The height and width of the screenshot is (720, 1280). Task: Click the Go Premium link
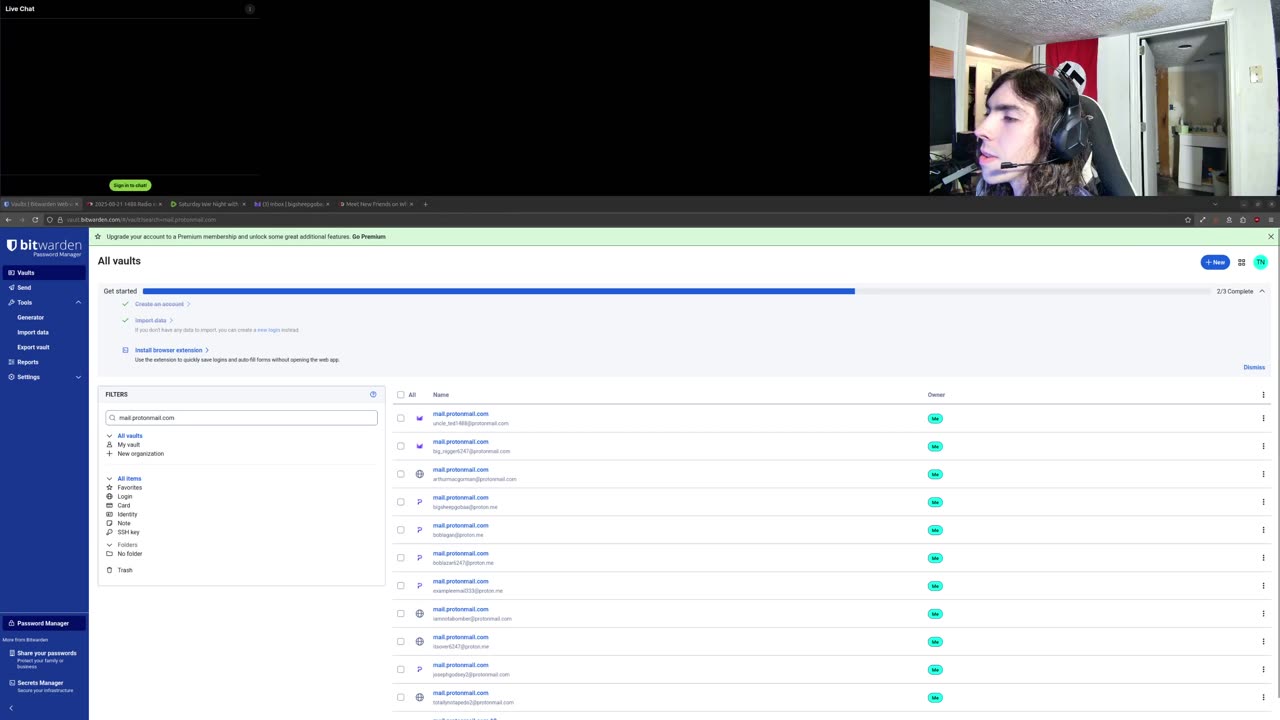[368, 237]
